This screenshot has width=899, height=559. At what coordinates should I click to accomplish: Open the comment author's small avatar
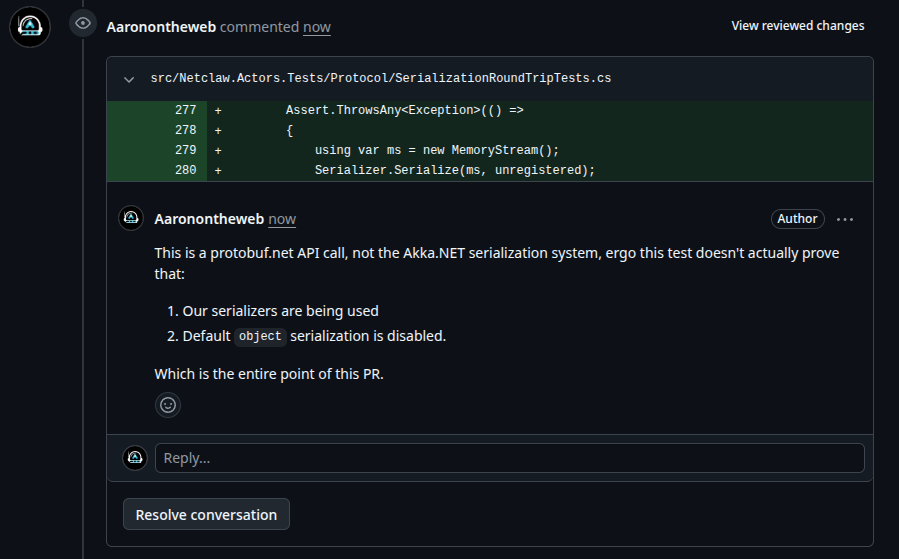click(131, 218)
